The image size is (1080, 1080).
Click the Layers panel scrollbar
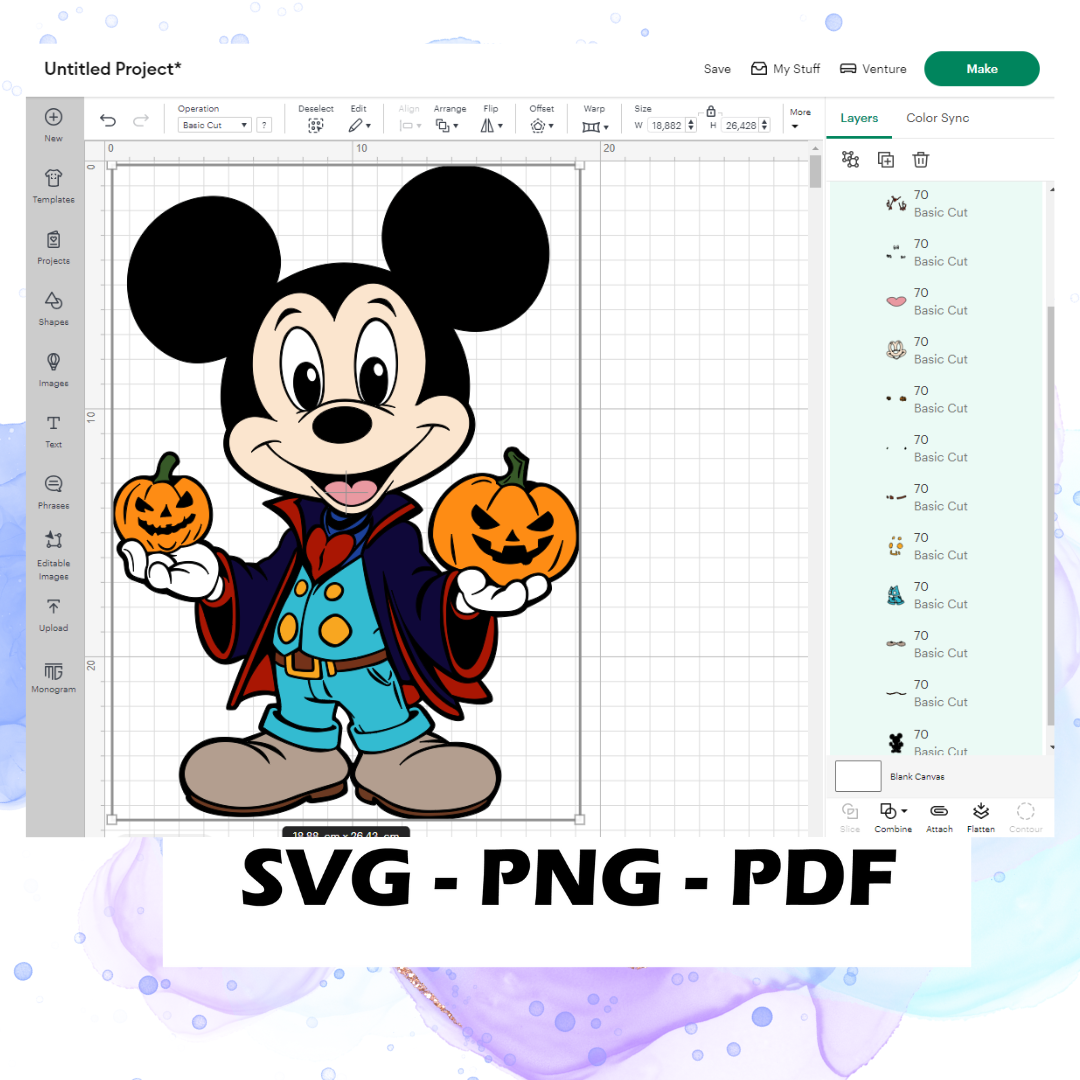(1050, 515)
